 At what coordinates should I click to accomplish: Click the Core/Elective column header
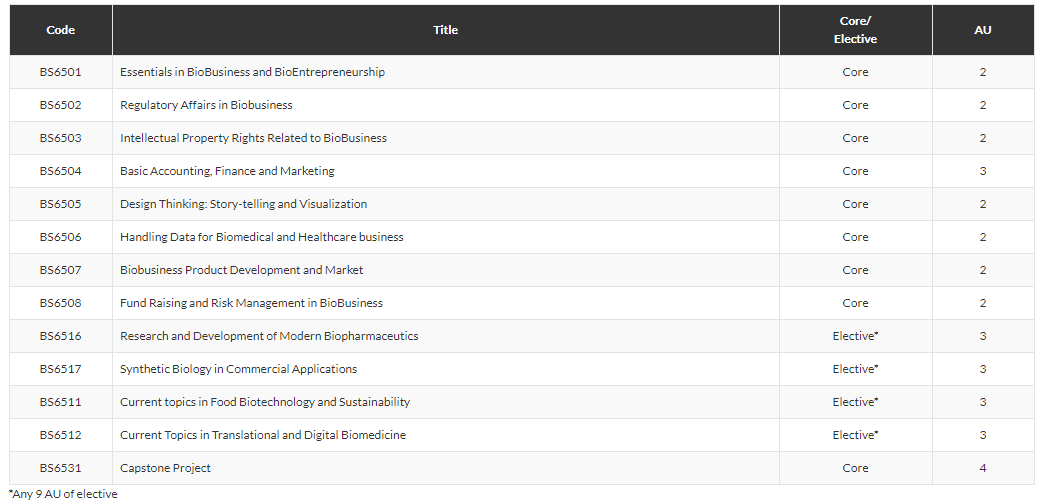click(x=855, y=30)
